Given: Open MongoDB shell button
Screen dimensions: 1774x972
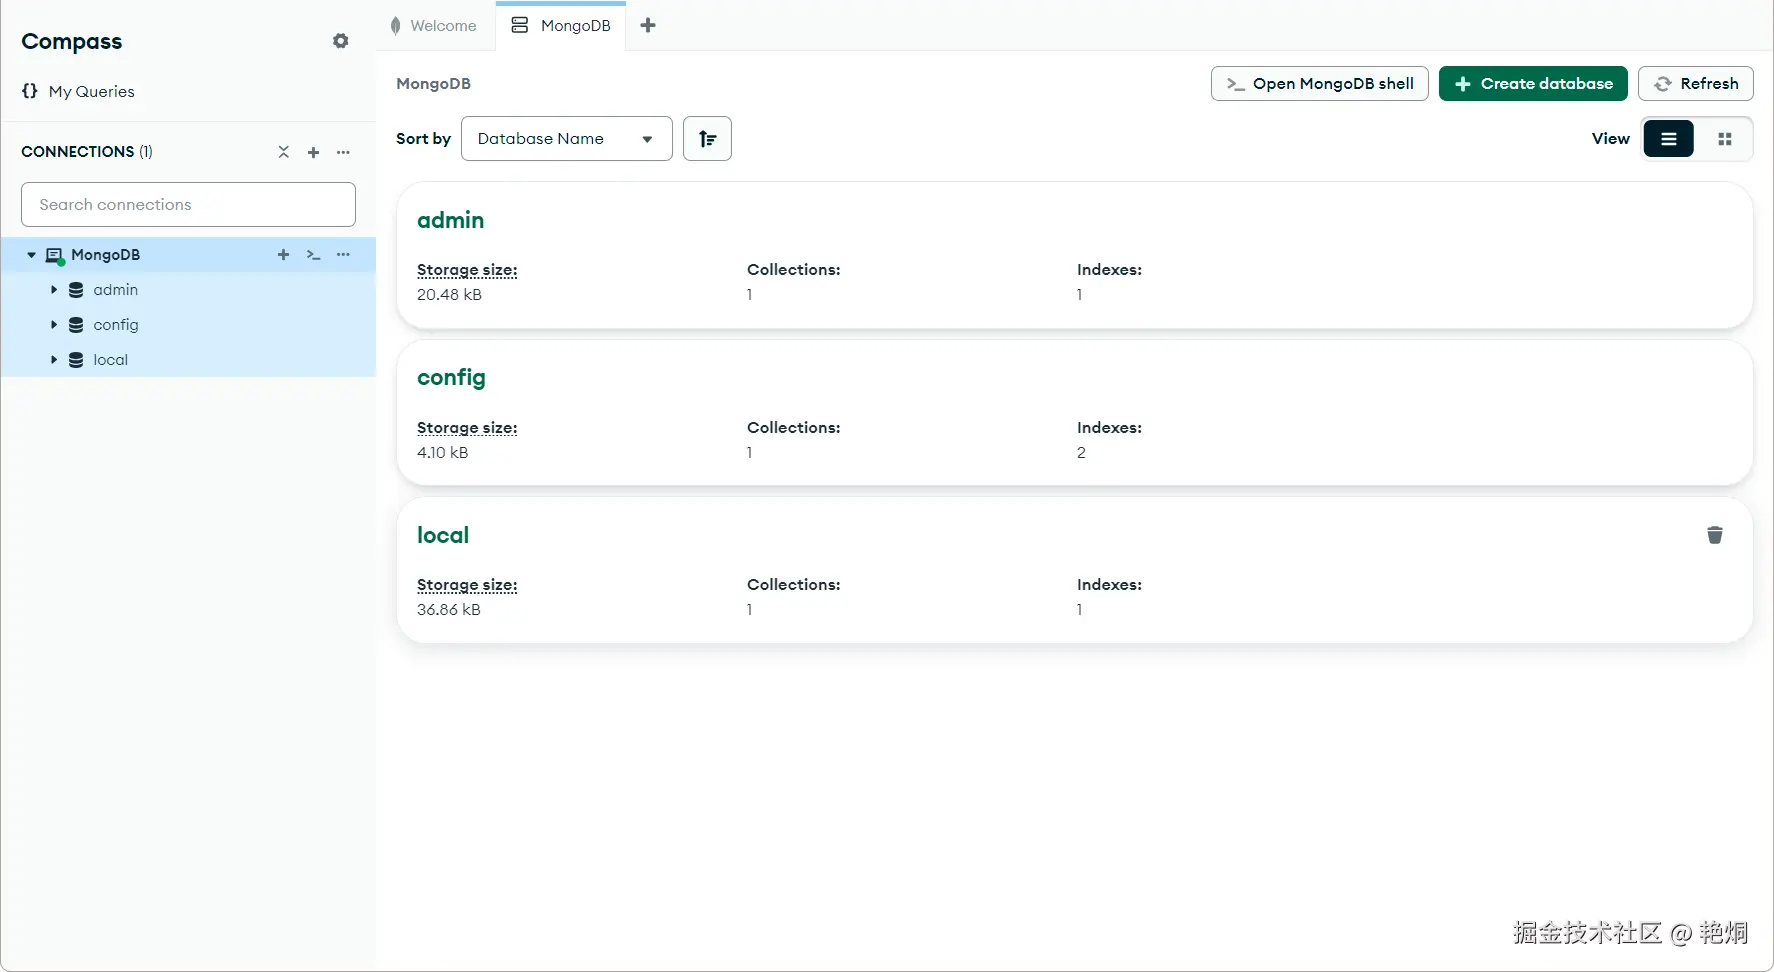Looking at the screenshot, I should (x=1320, y=84).
